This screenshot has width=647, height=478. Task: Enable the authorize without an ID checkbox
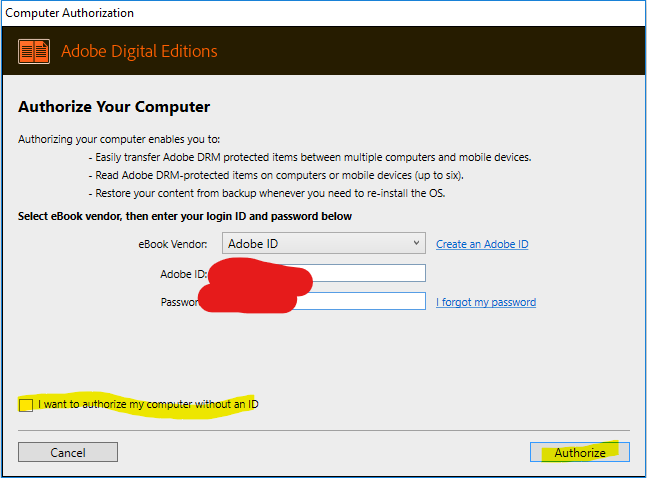point(25,404)
